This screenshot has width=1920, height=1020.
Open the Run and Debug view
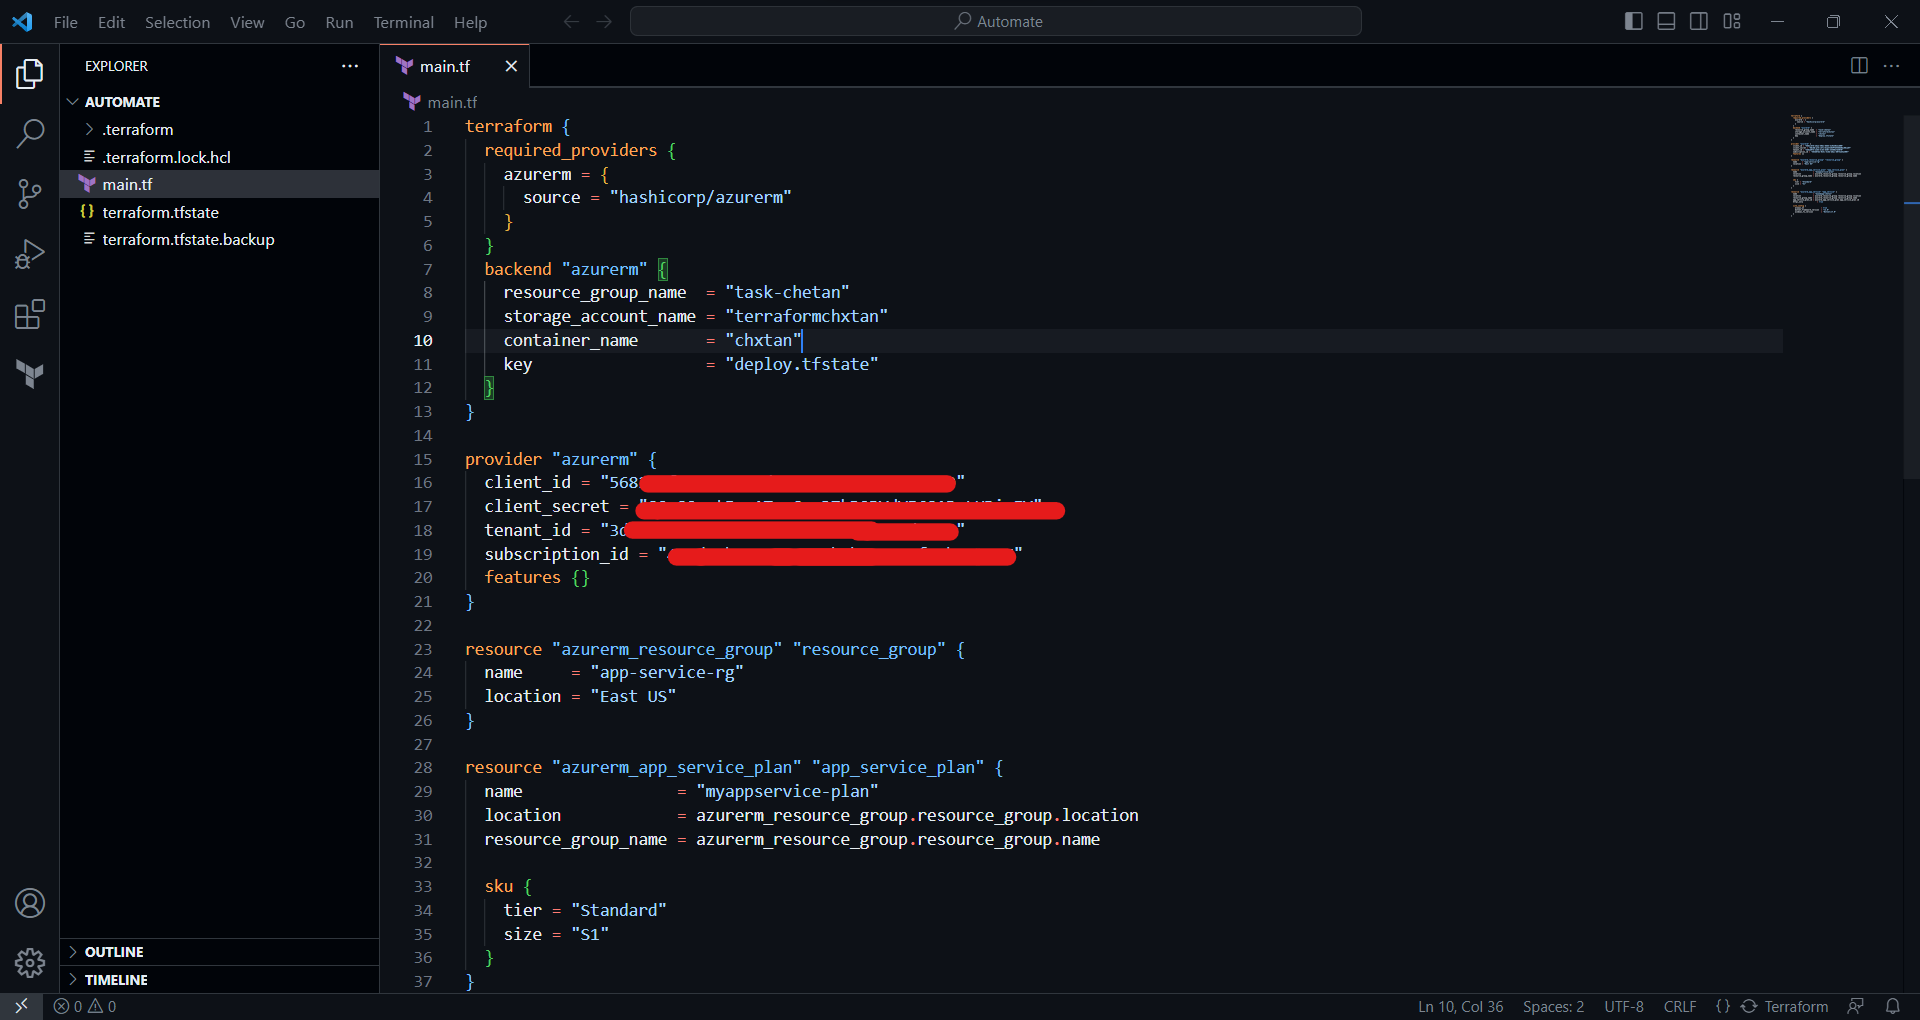tap(30, 253)
